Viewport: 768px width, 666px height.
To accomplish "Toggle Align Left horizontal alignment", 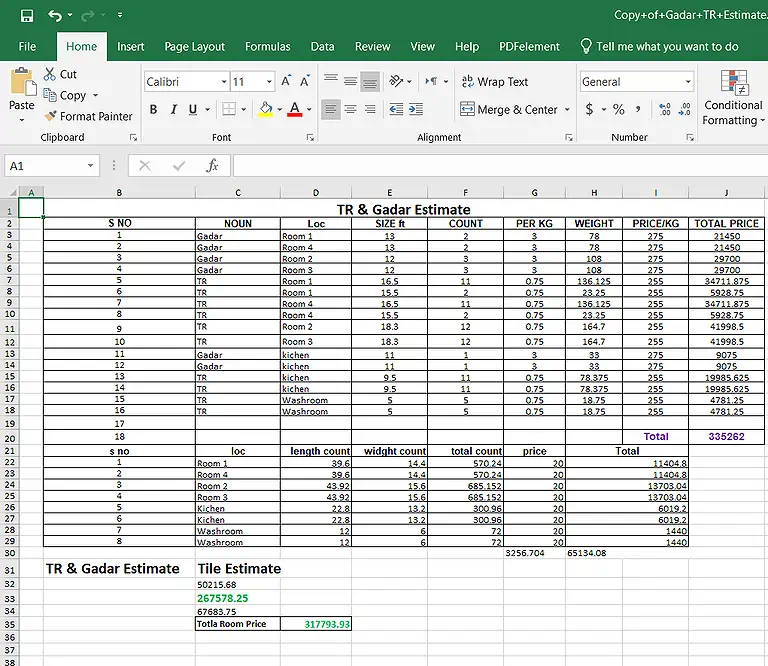I will [331, 109].
